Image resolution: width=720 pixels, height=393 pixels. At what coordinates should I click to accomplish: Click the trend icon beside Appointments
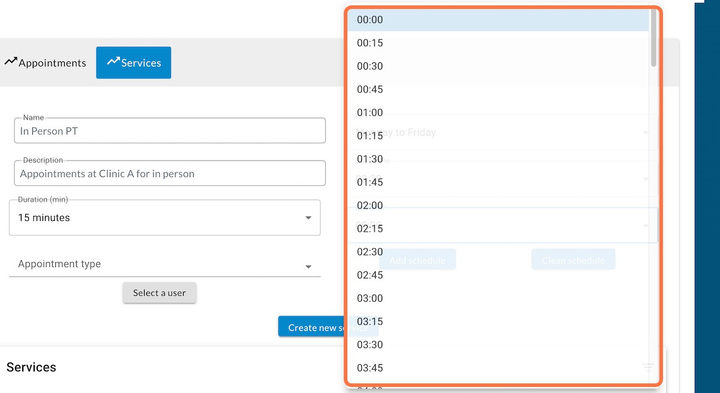point(11,61)
